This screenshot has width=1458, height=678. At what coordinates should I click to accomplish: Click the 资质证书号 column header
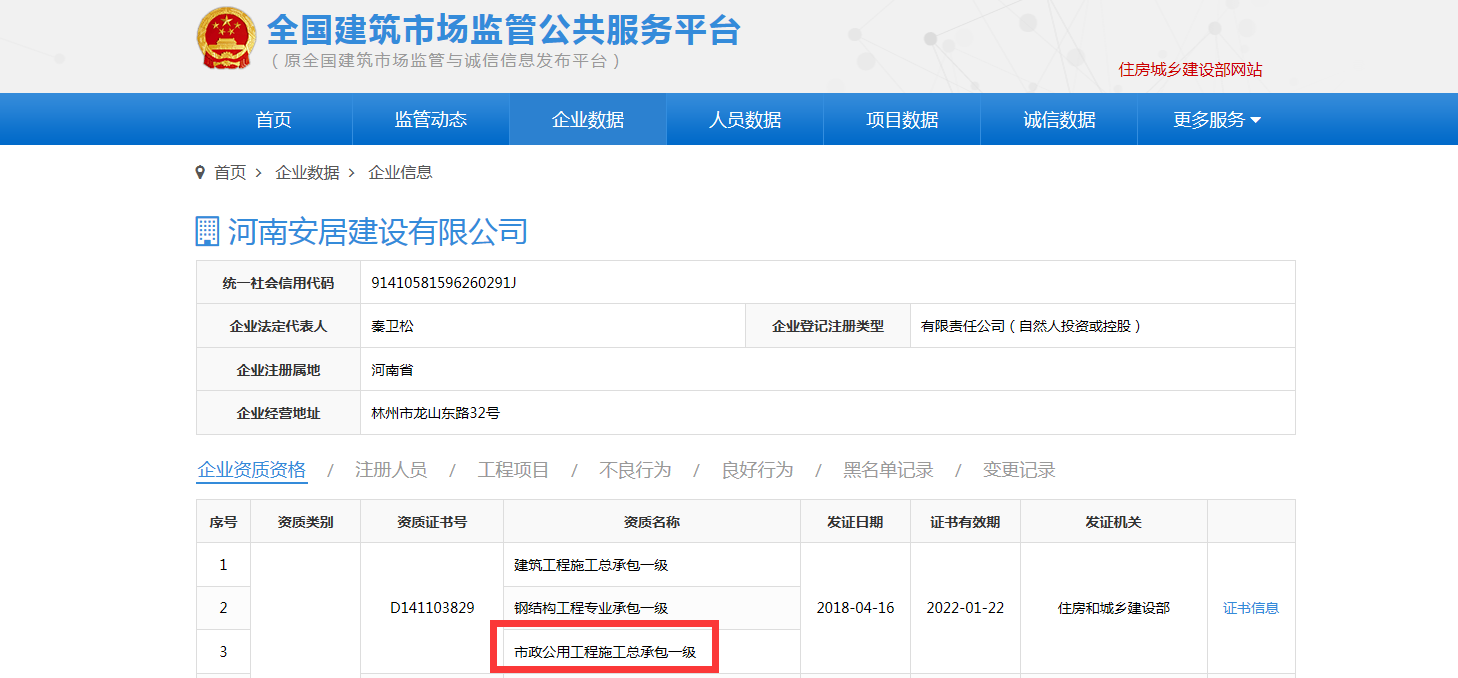coord(432,522)
